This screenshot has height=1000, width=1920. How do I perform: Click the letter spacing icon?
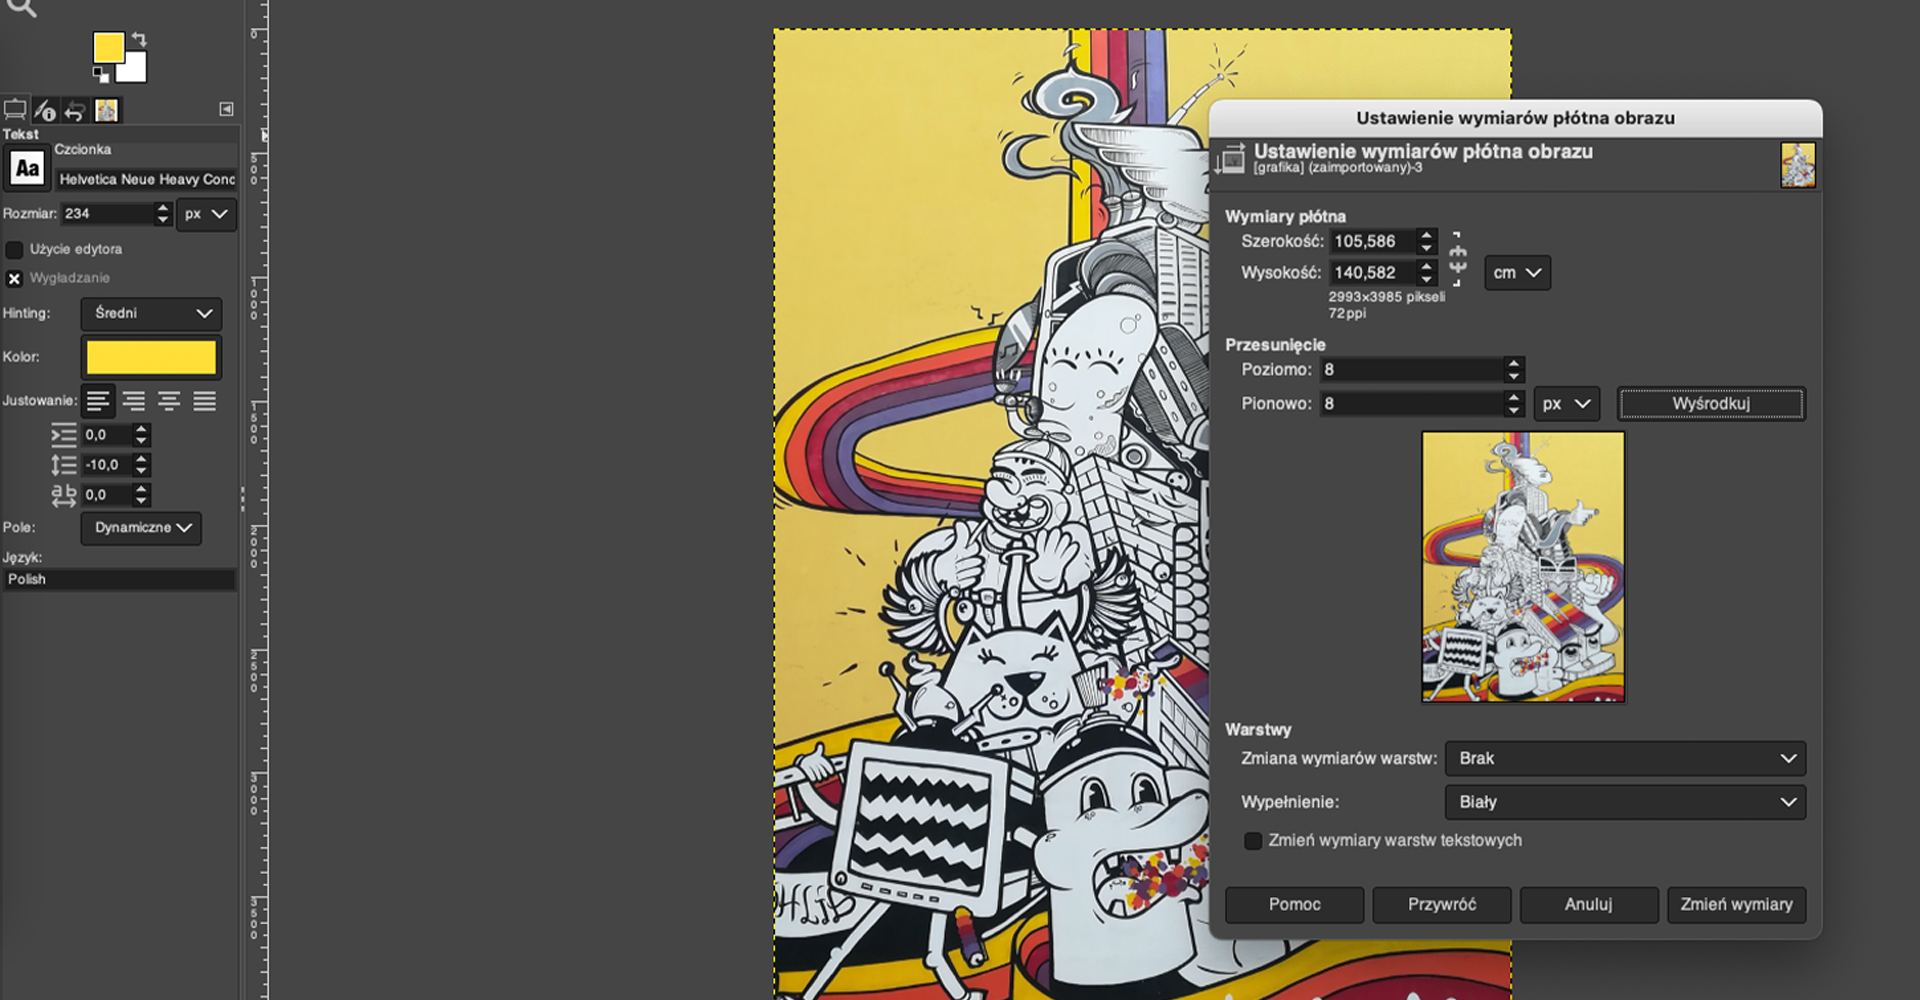tap(63, 495)
